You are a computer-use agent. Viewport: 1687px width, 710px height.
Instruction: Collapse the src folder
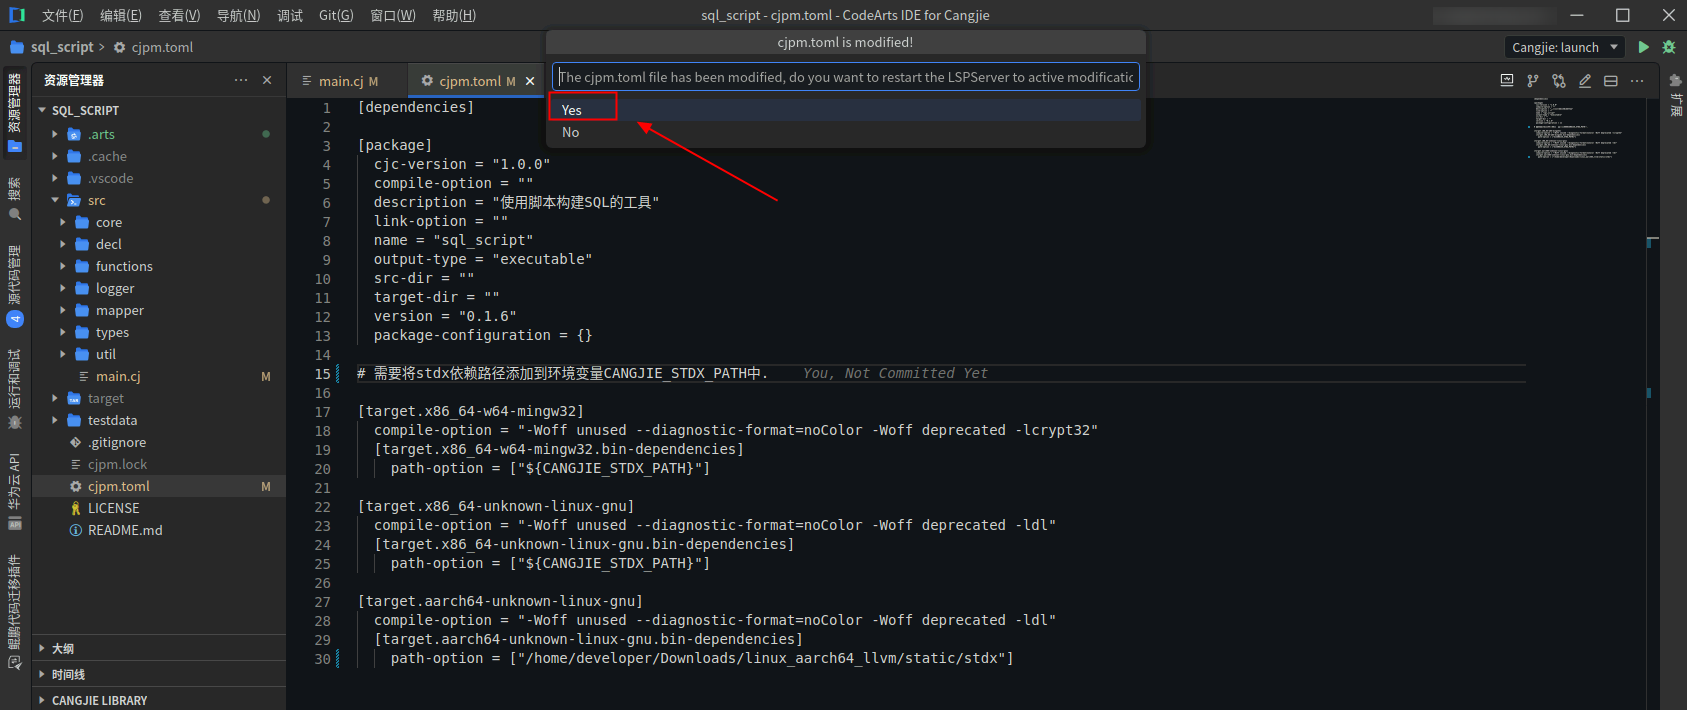point(55,200)
